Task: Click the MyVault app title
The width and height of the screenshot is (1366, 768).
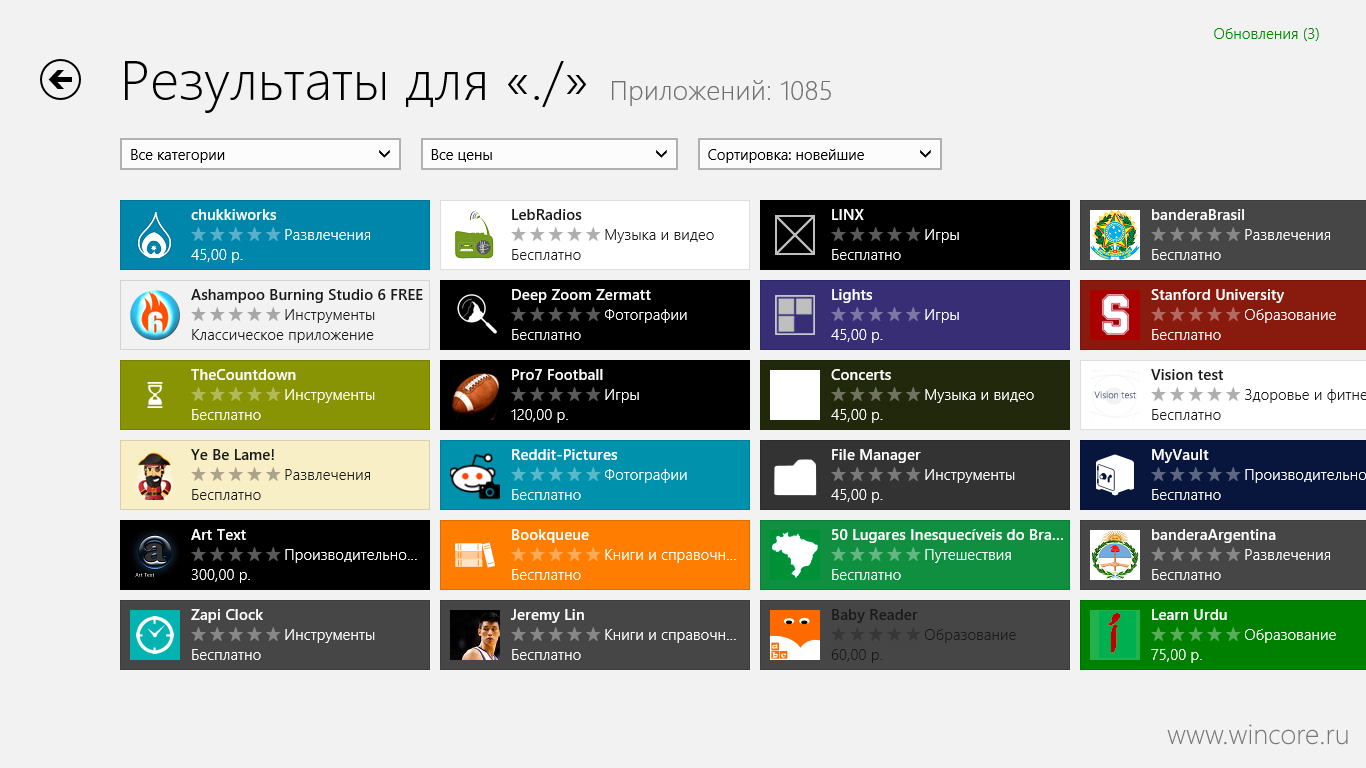Action: pos(1180,455)
